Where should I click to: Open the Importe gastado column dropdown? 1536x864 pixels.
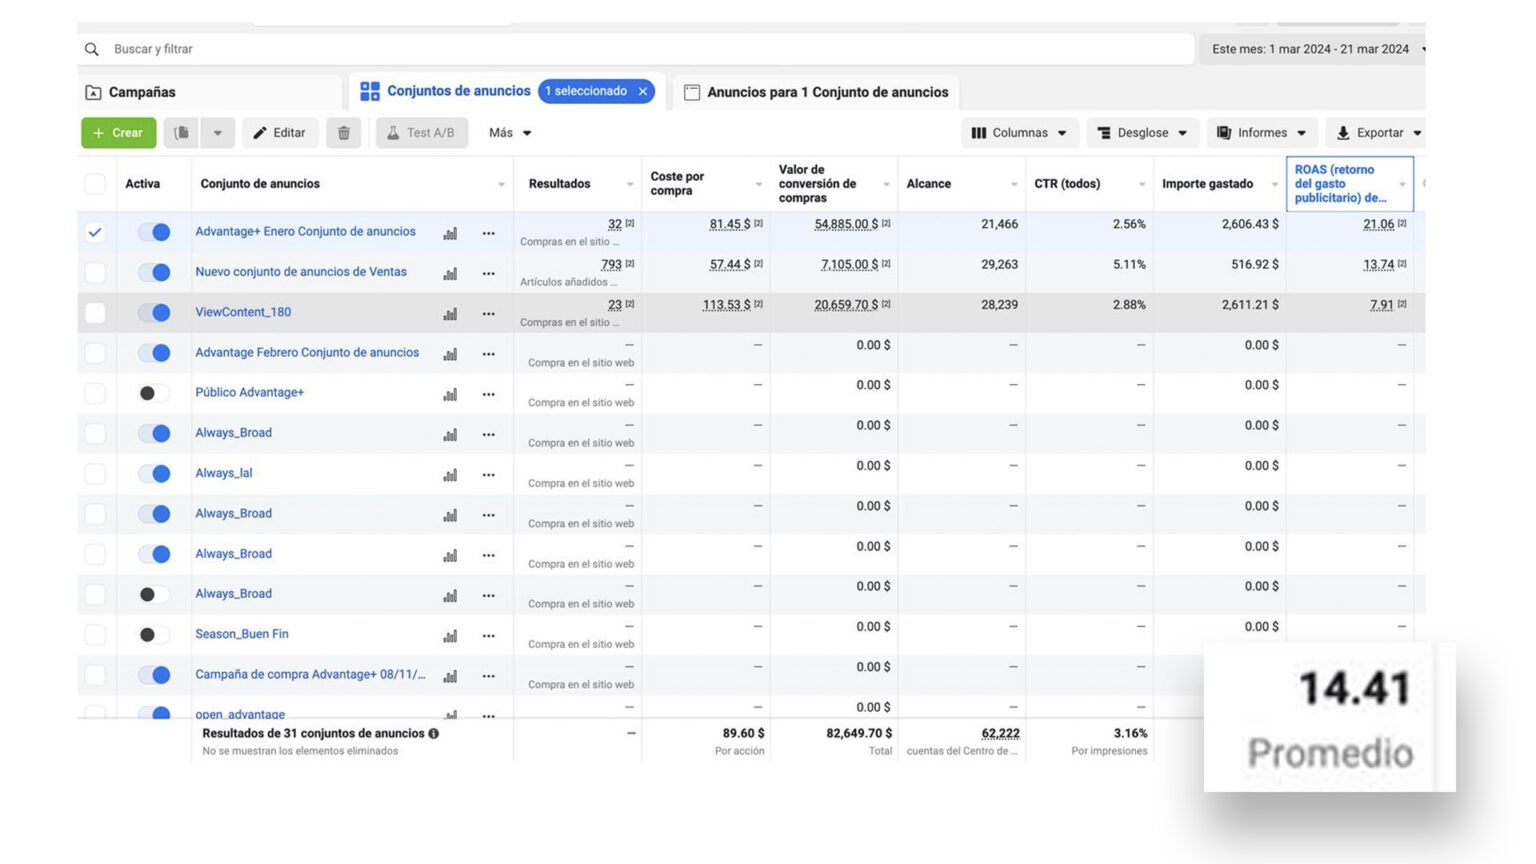[x=1274, y=184]
